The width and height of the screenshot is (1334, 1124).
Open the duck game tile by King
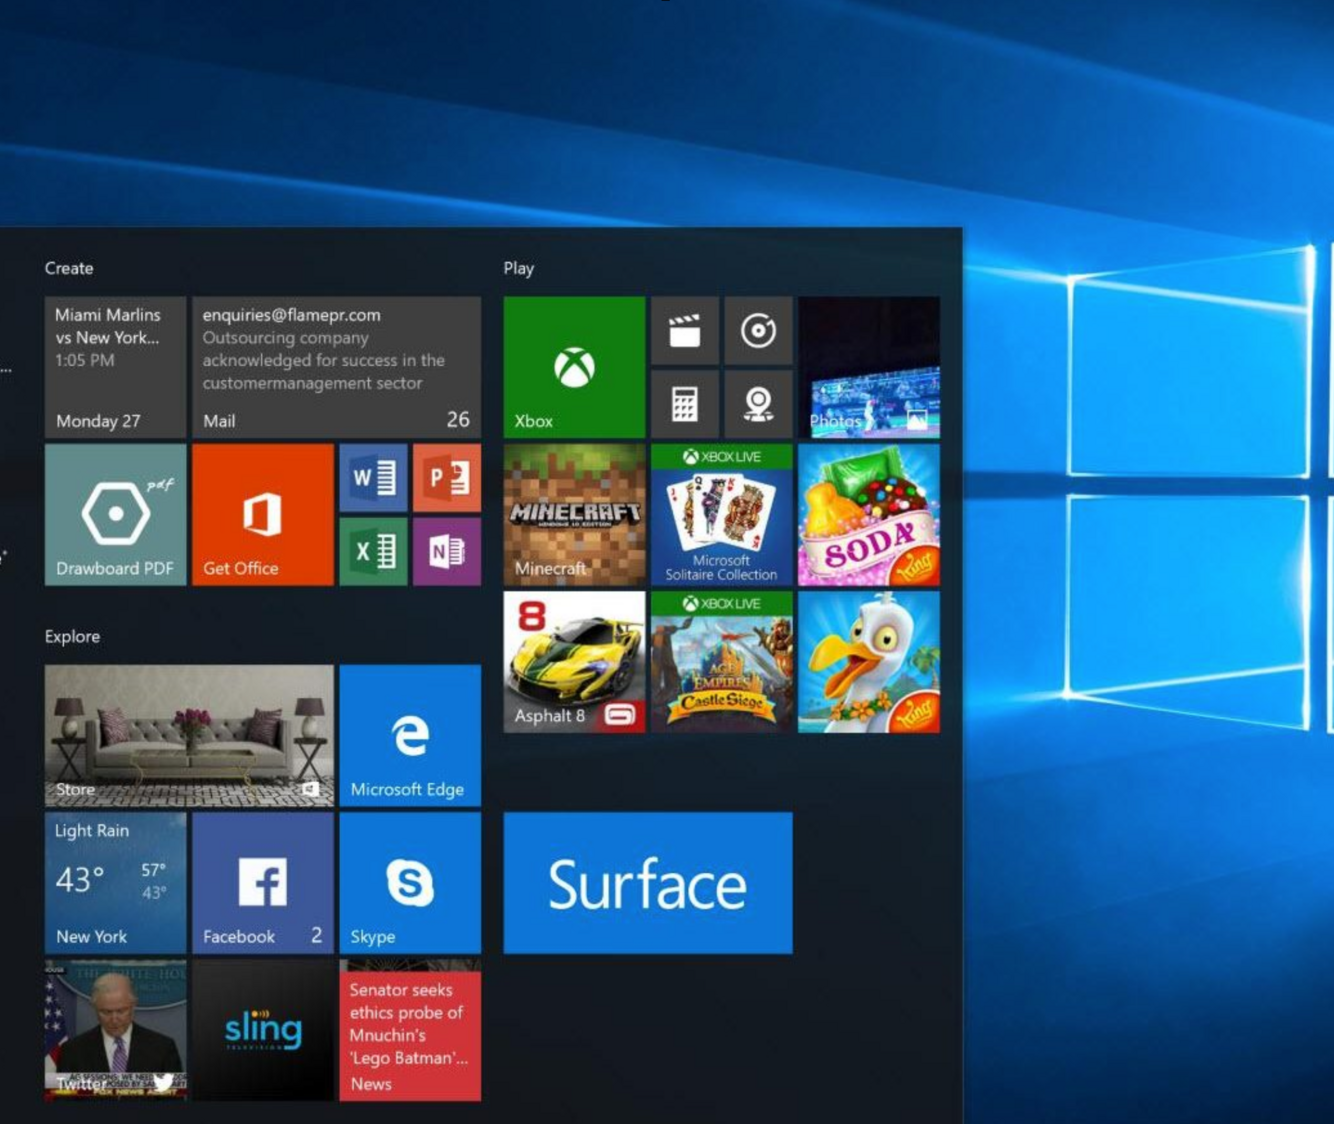point(869,662)
